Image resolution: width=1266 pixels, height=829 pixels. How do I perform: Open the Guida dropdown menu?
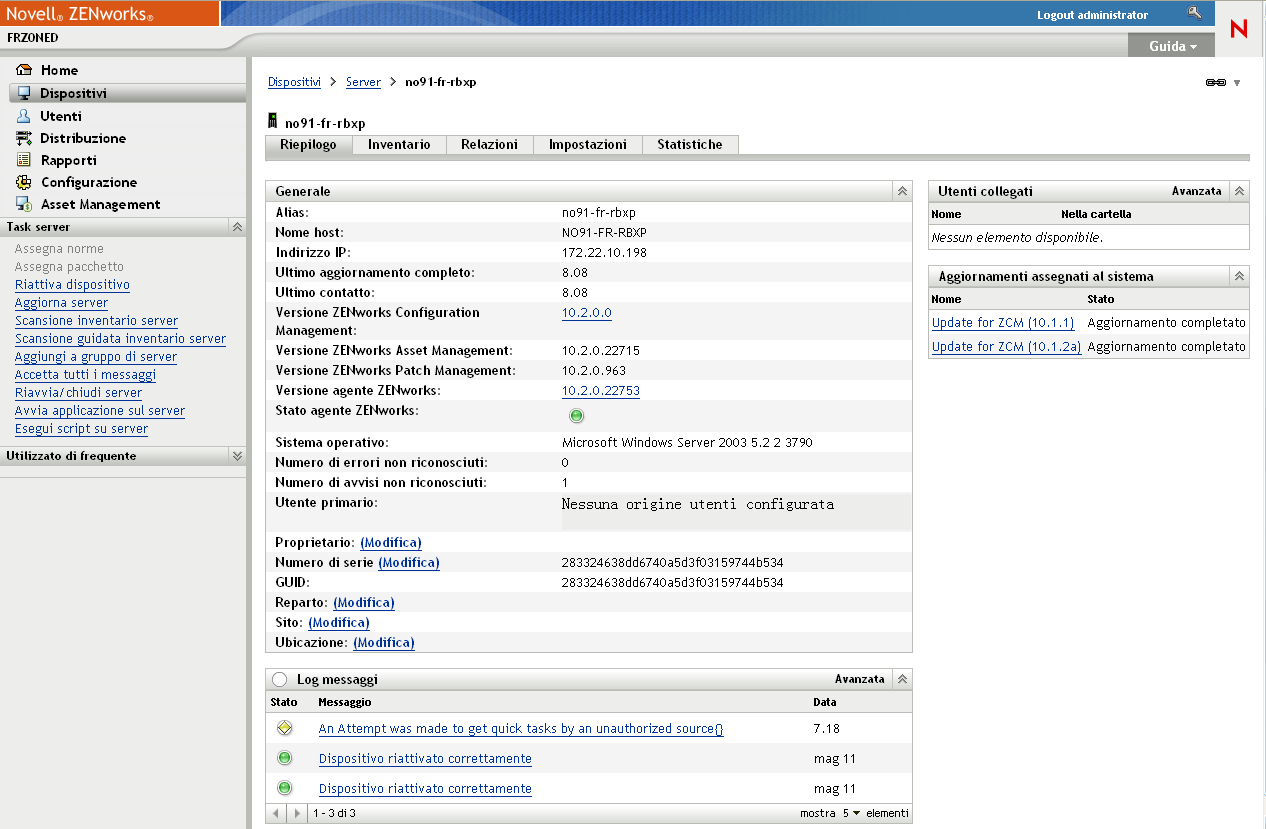1172,46
